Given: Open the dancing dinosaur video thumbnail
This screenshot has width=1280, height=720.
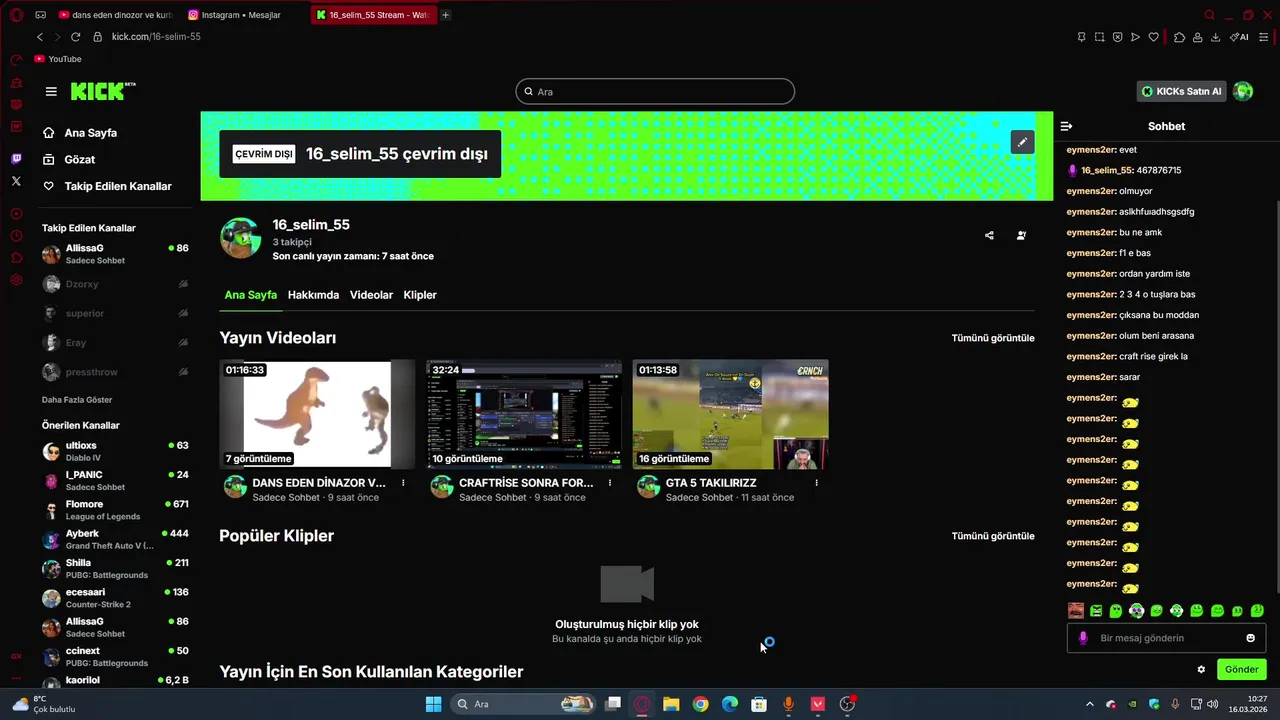Looking at the screenshot, I should [317, 414].
